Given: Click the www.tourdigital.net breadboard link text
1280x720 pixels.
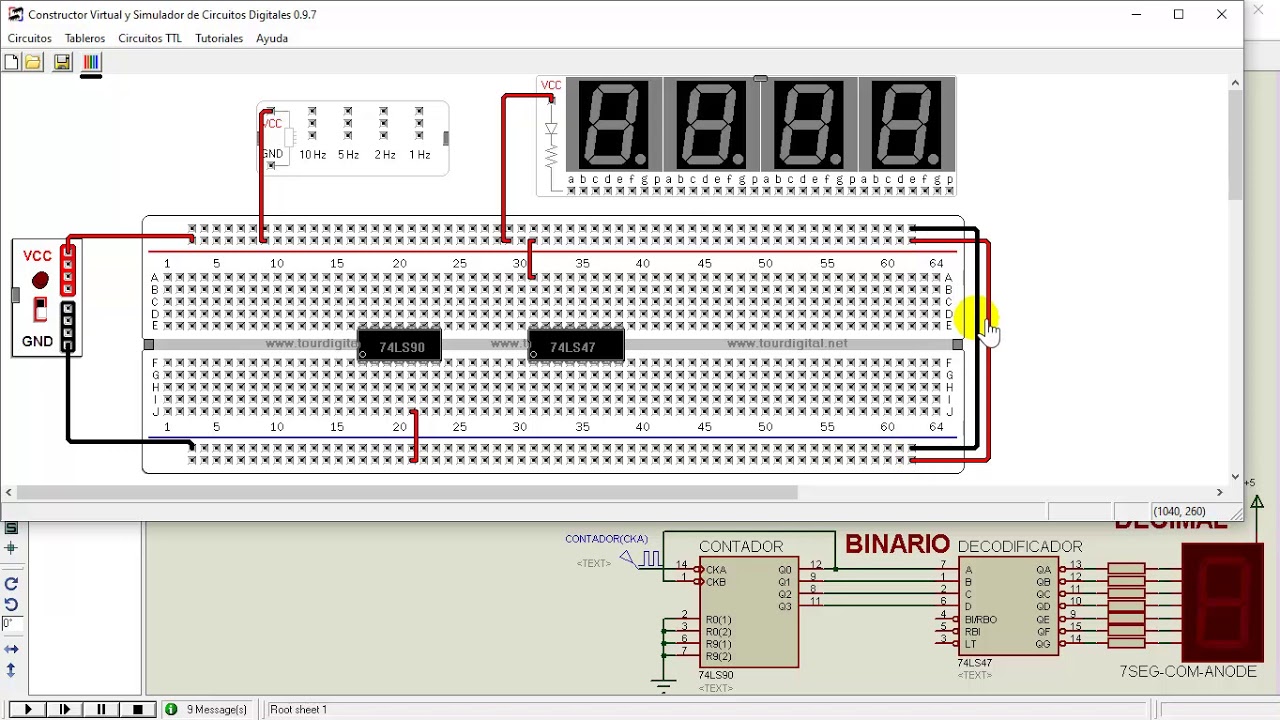Looking at the screenshot, I should (x=787, y=343).
